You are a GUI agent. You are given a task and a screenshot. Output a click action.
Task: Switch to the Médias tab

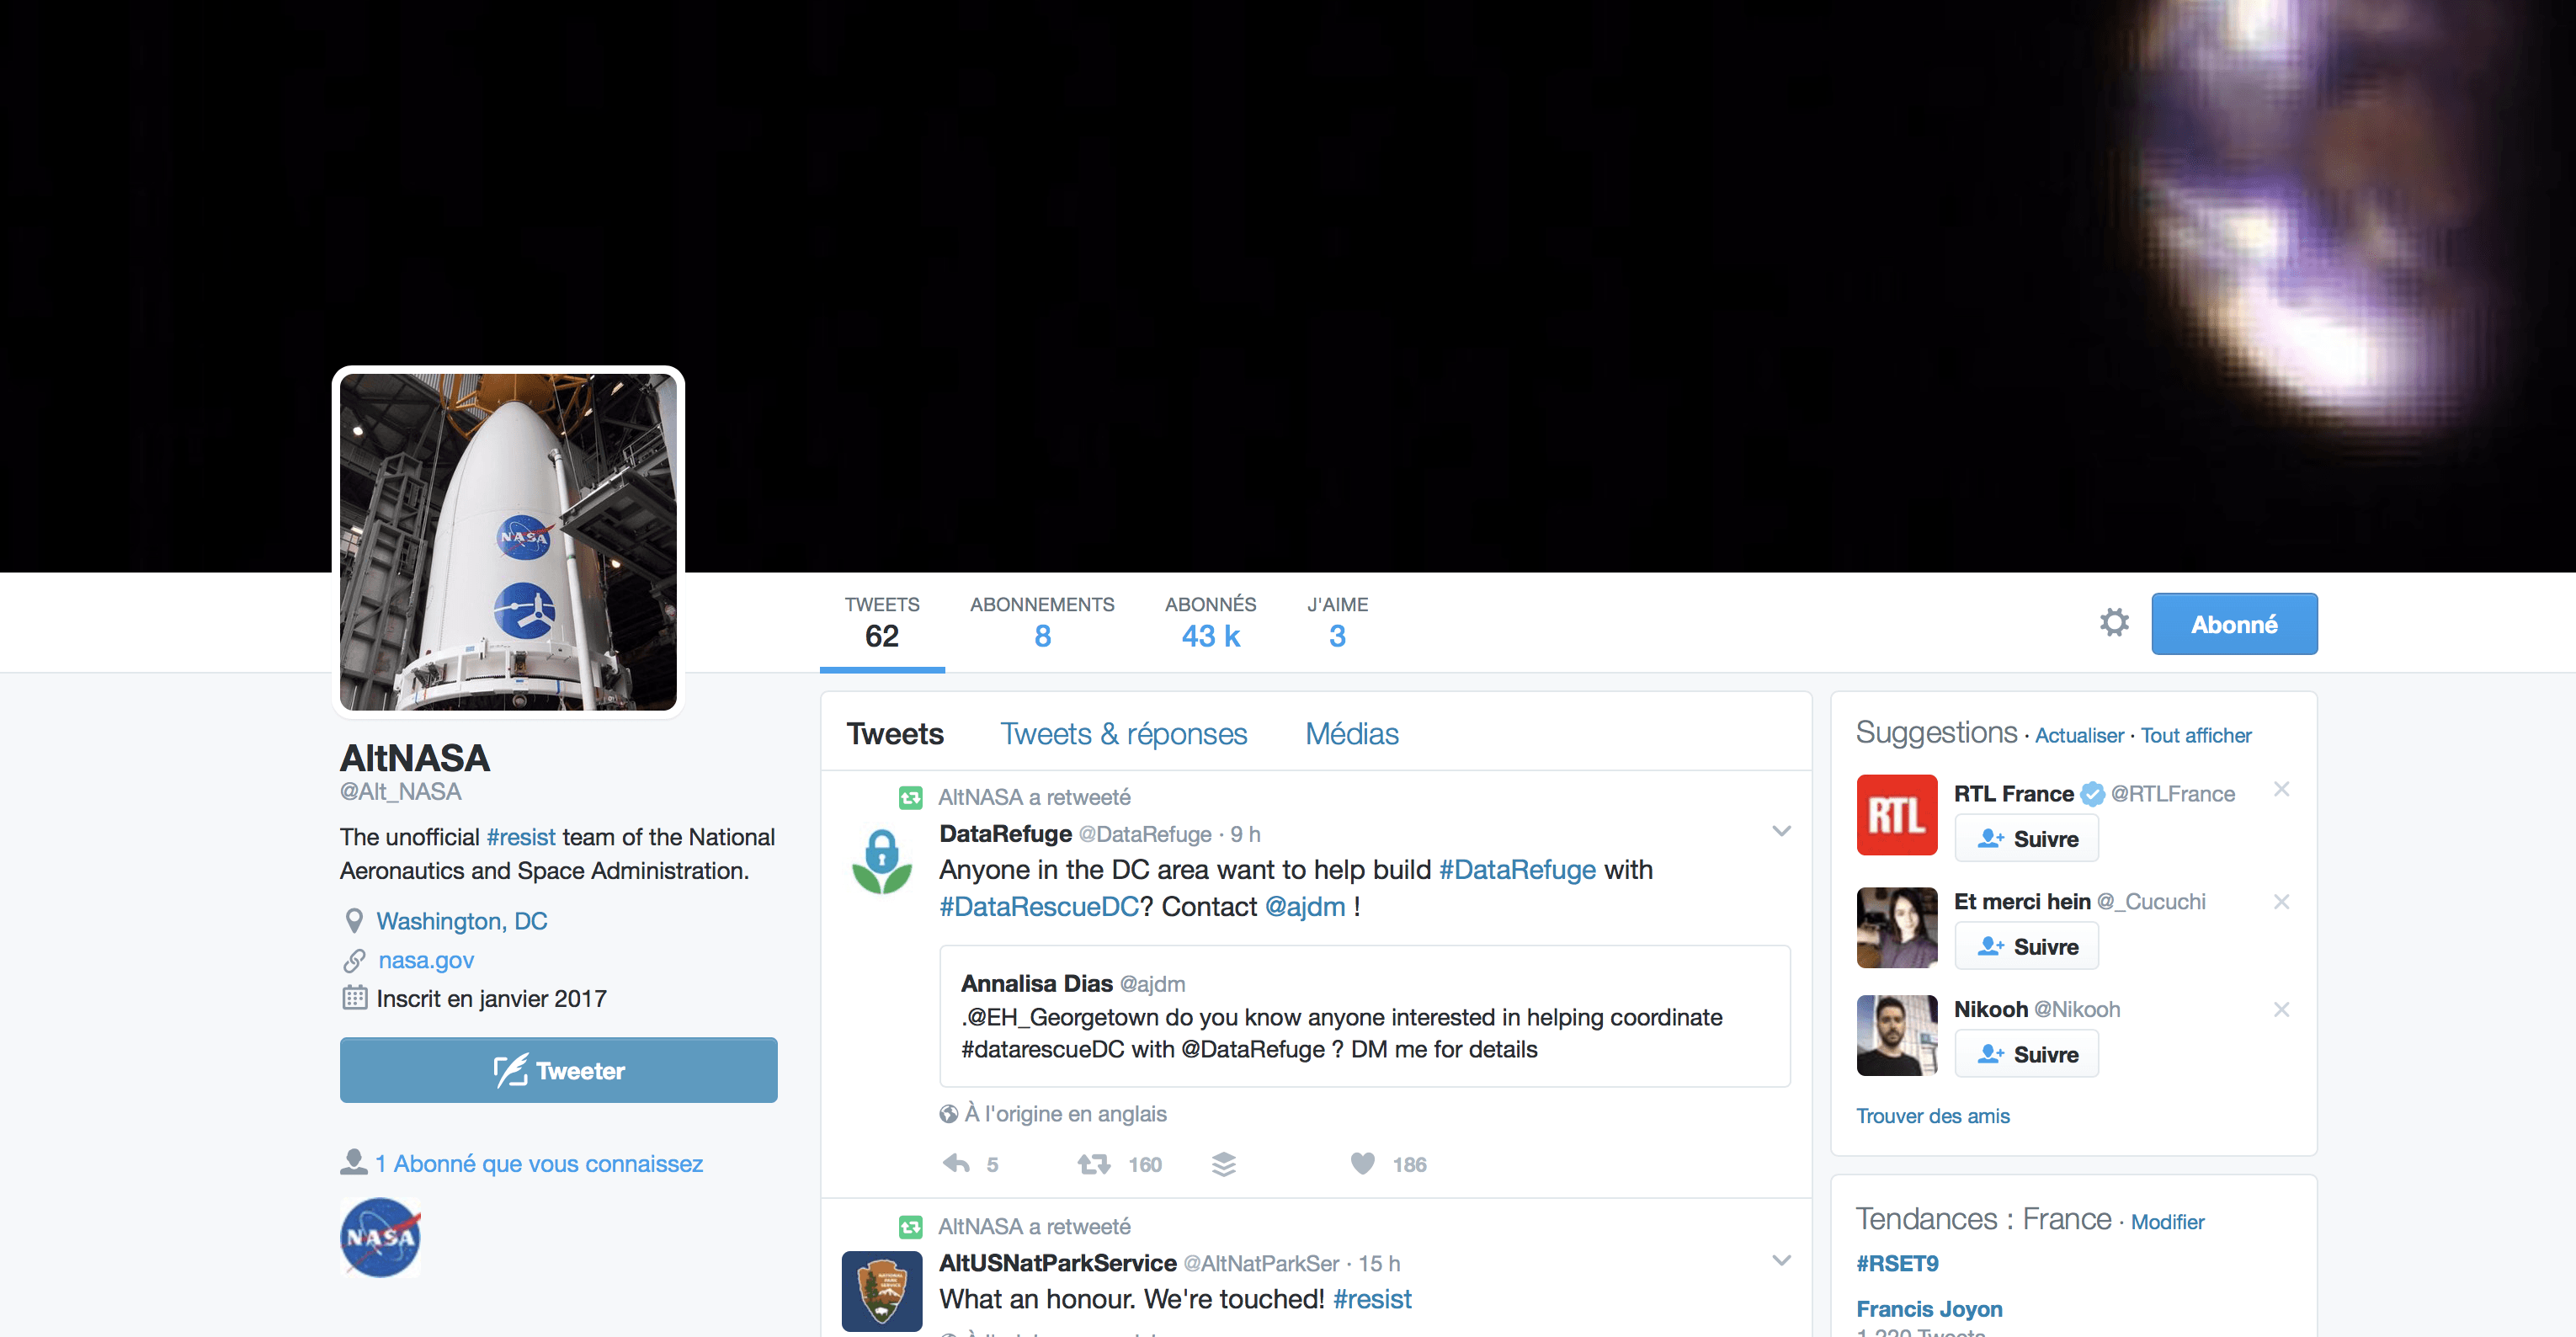click(1352, 733)
